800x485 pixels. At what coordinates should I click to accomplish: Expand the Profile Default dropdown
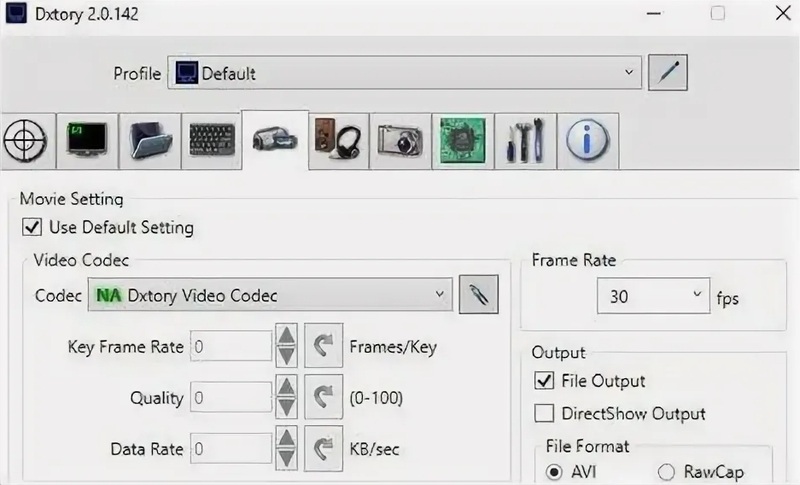coord(404,73)
